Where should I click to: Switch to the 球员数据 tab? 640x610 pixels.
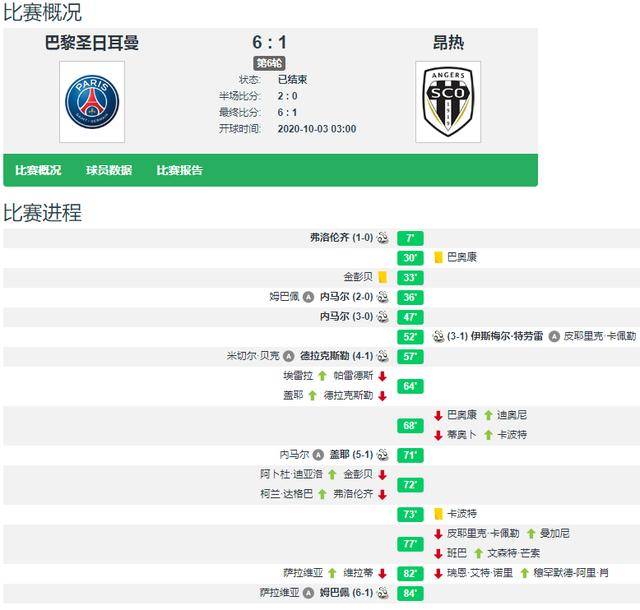pos(109,170)
